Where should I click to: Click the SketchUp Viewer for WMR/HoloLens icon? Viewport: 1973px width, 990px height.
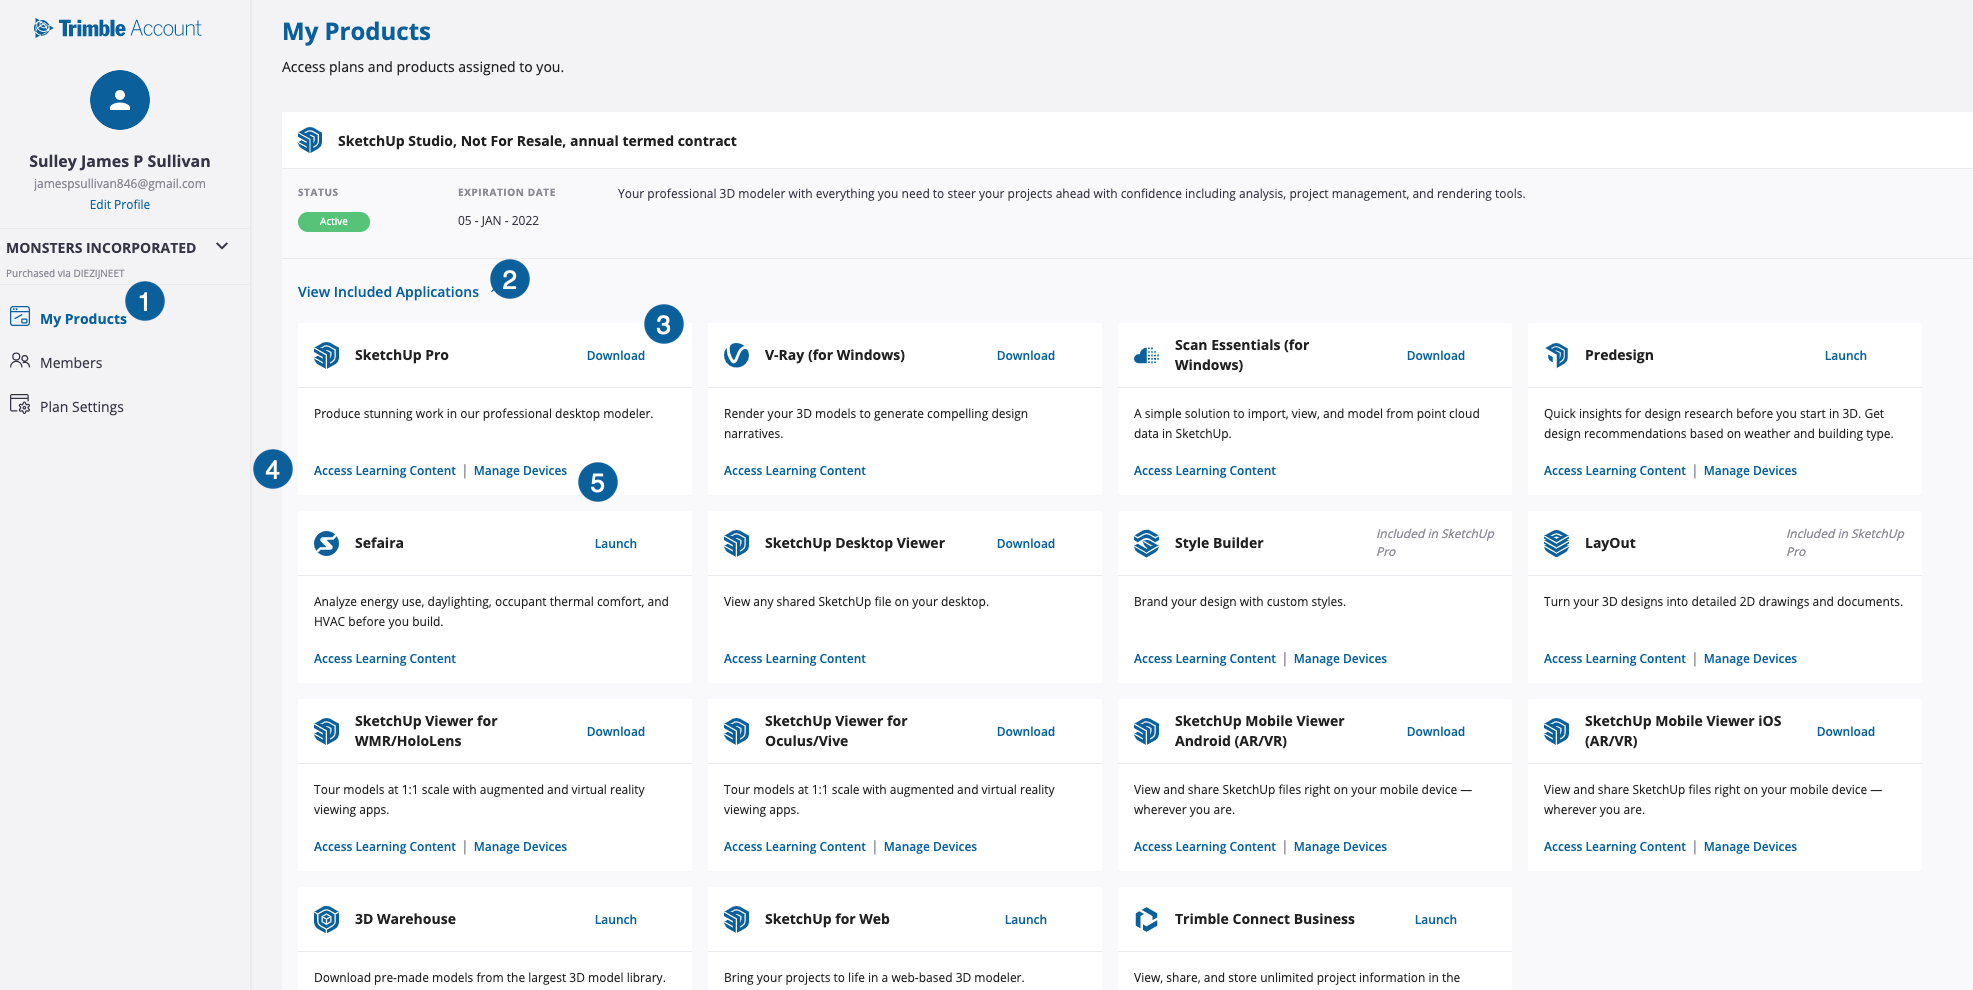coord(327,731)
